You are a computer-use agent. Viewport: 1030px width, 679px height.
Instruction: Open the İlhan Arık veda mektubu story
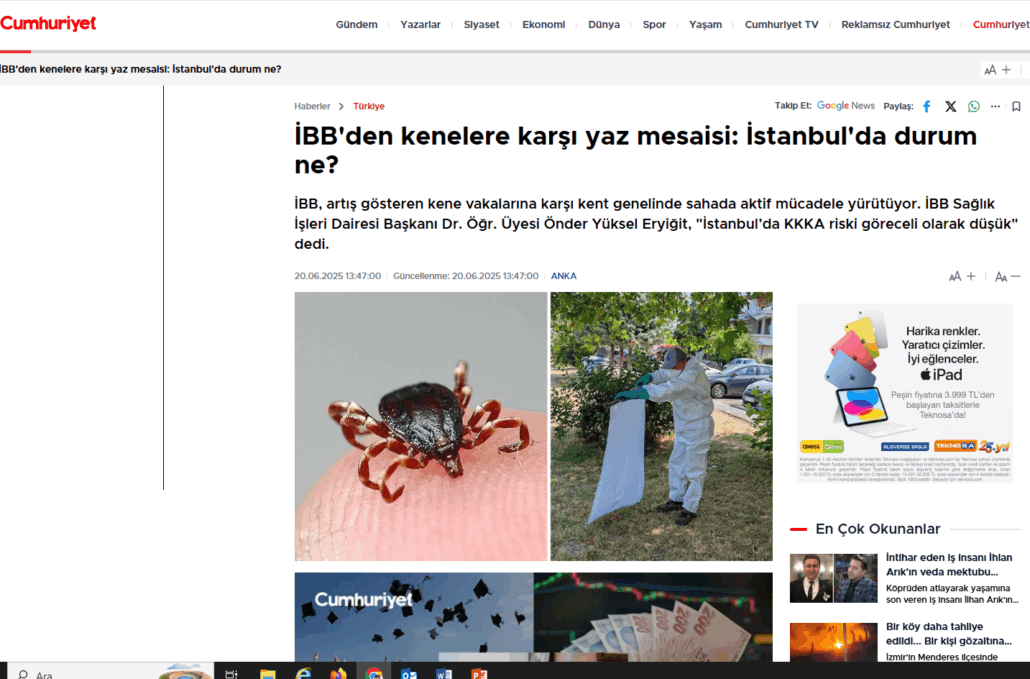click(x=949, y=565)
